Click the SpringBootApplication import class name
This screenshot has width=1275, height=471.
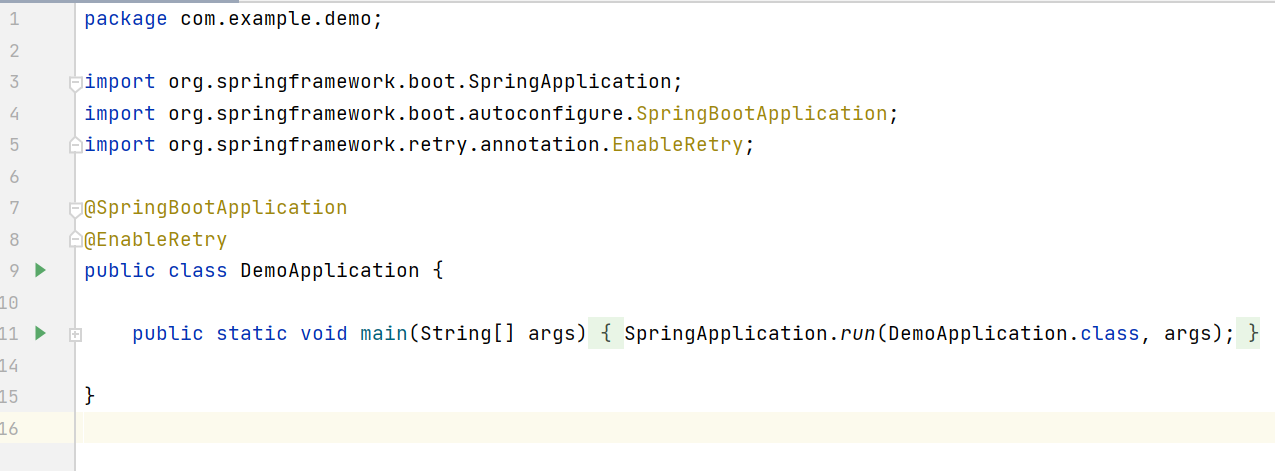click(761, 114)
